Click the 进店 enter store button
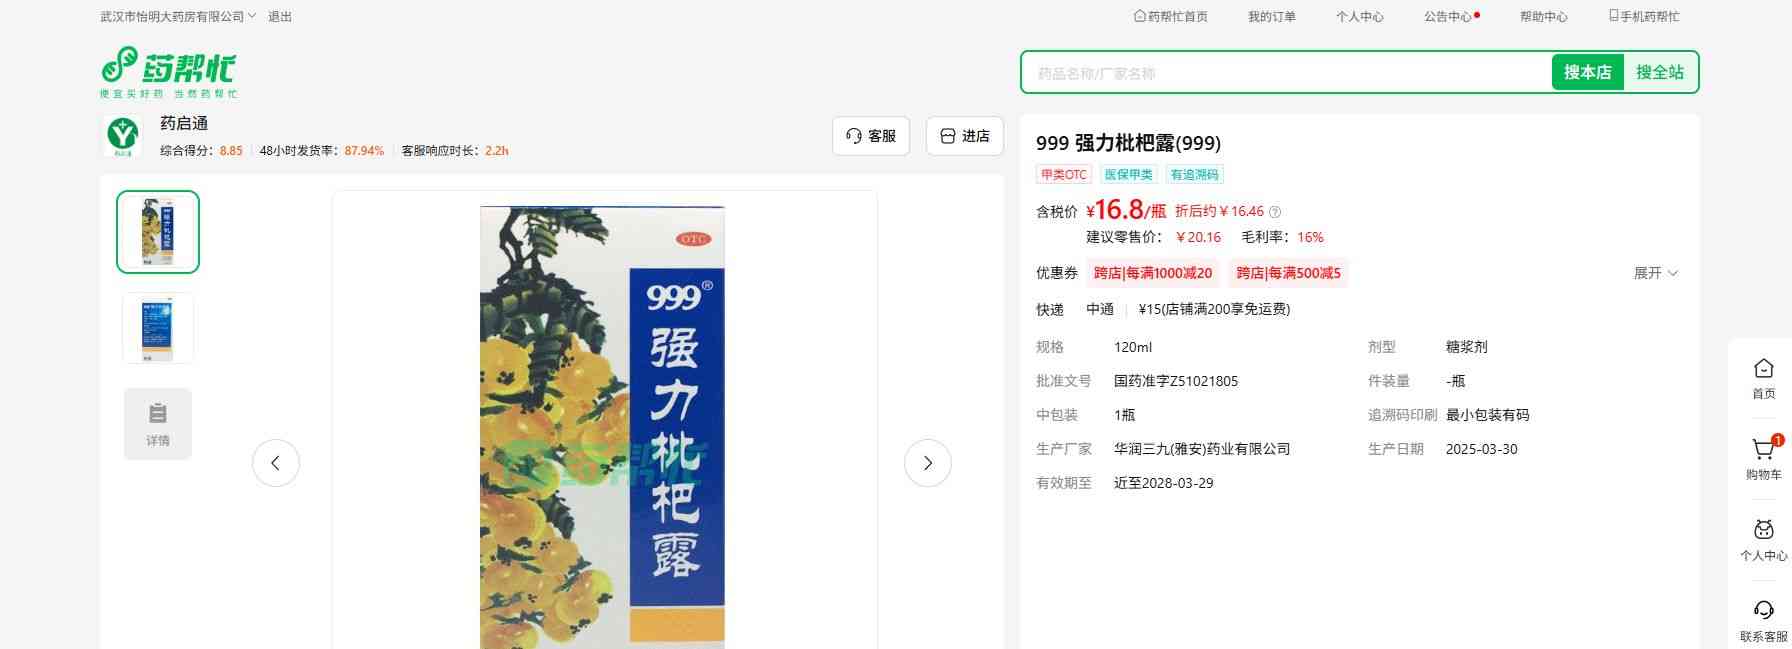Image resolution: width=1792 pixels, height=649 pixels. (x=965, y=136)
